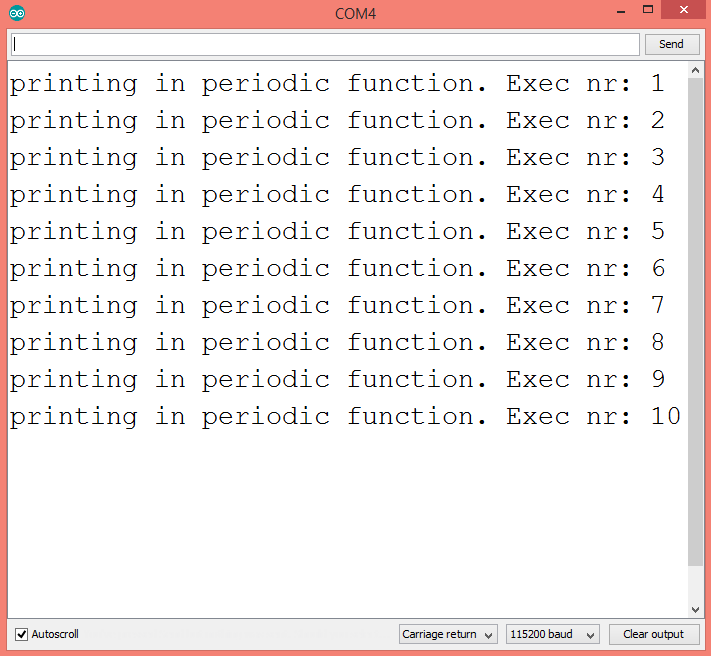Click the scrollbar down arrow
Screen dimensions: 711x656
[695, 610]
